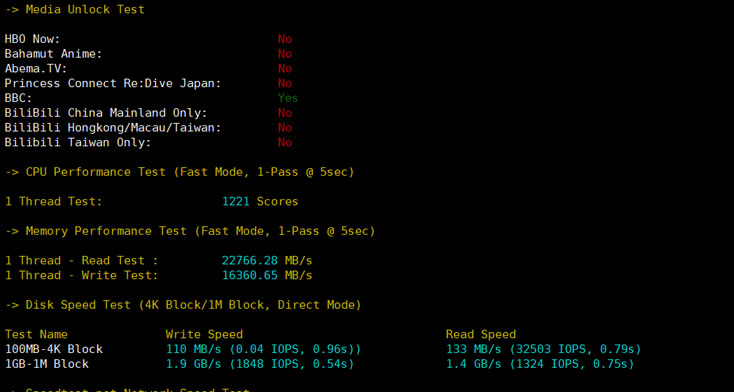This screenshot has width=734, height=392.
Task: Click the '1.9 GB/s' write speed entry
Action: (x=260, y=364)
